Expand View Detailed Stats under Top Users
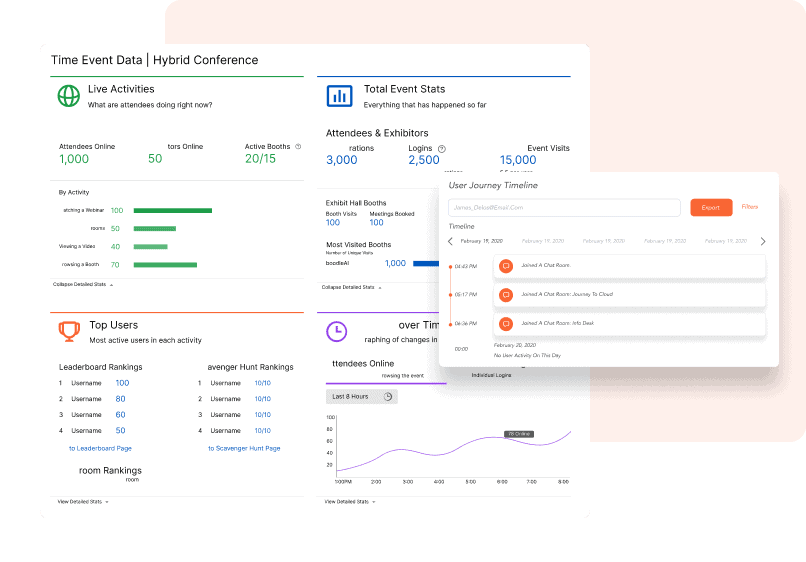806x562 pixels. (x=83, y=501)
